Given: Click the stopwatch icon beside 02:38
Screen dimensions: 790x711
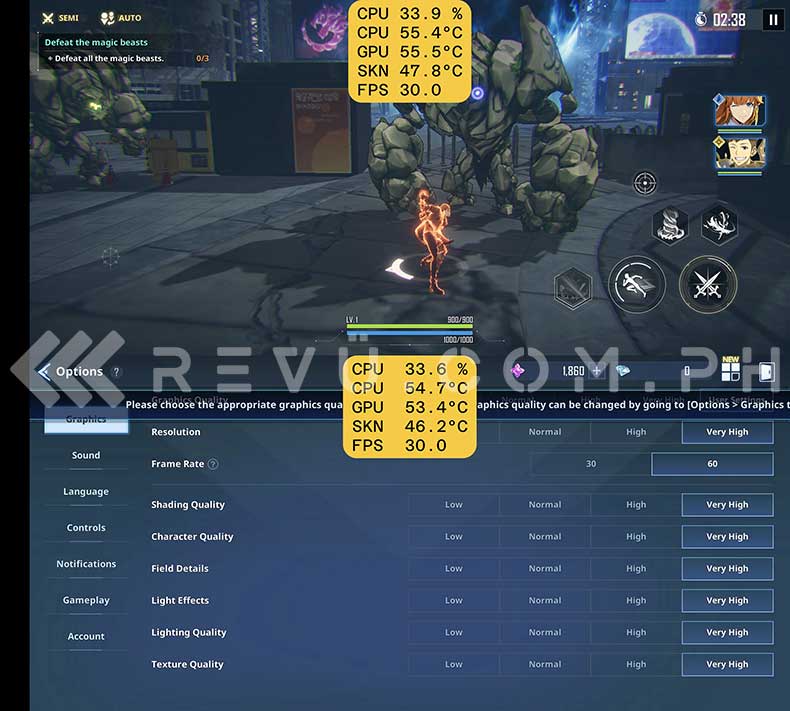Looking at the screenshot, I should 700,20.
